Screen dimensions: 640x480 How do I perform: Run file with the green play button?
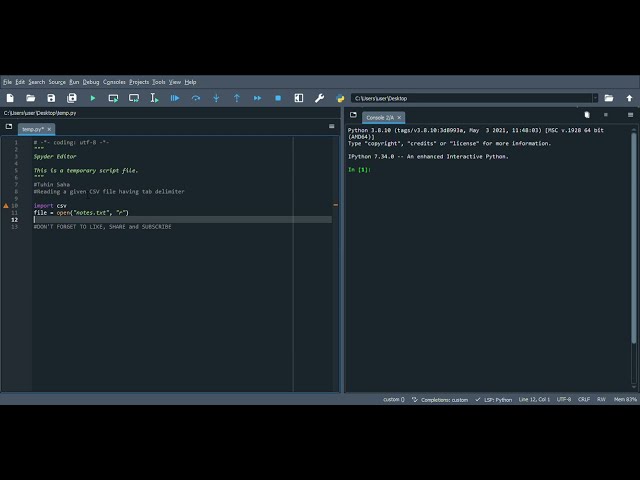(93, 98)
